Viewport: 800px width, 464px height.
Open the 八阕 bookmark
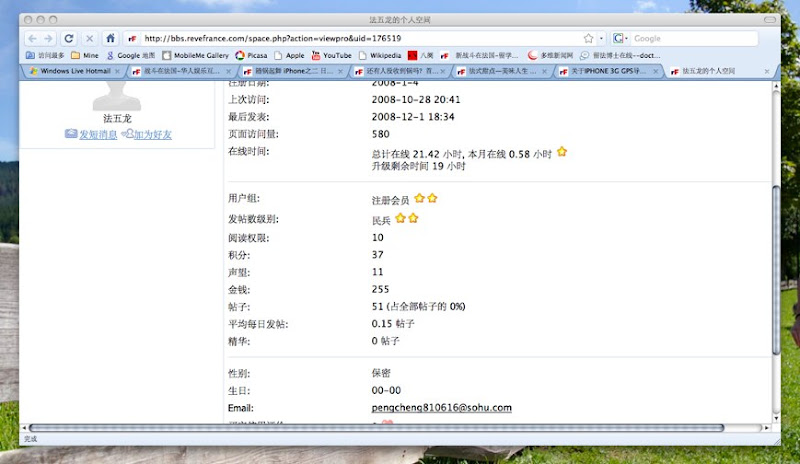(421, 55)
